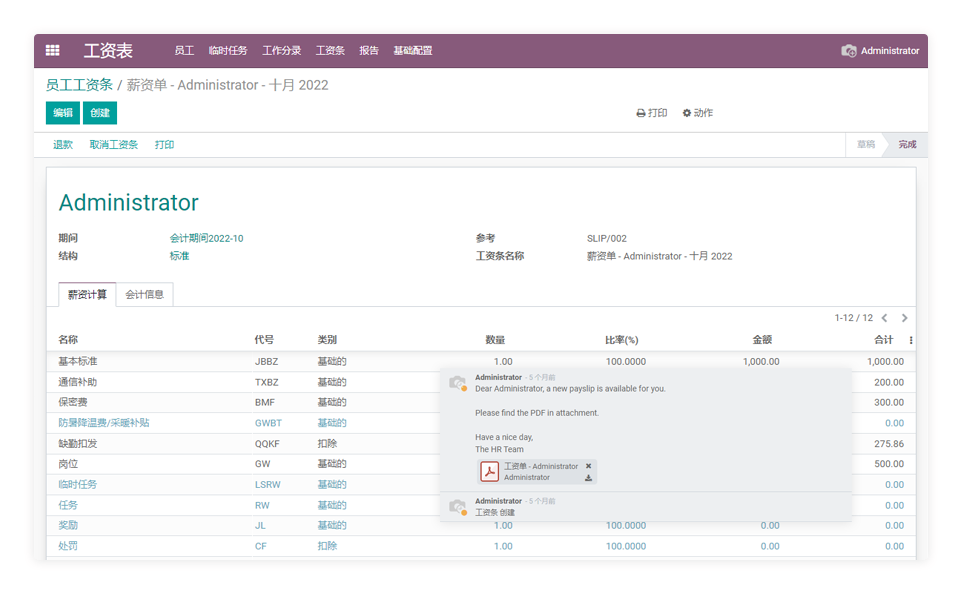Go to next page of payslip lines
The width and height of the screenshot is (962, 594).
pyautogui.click(x=904, y=318)
